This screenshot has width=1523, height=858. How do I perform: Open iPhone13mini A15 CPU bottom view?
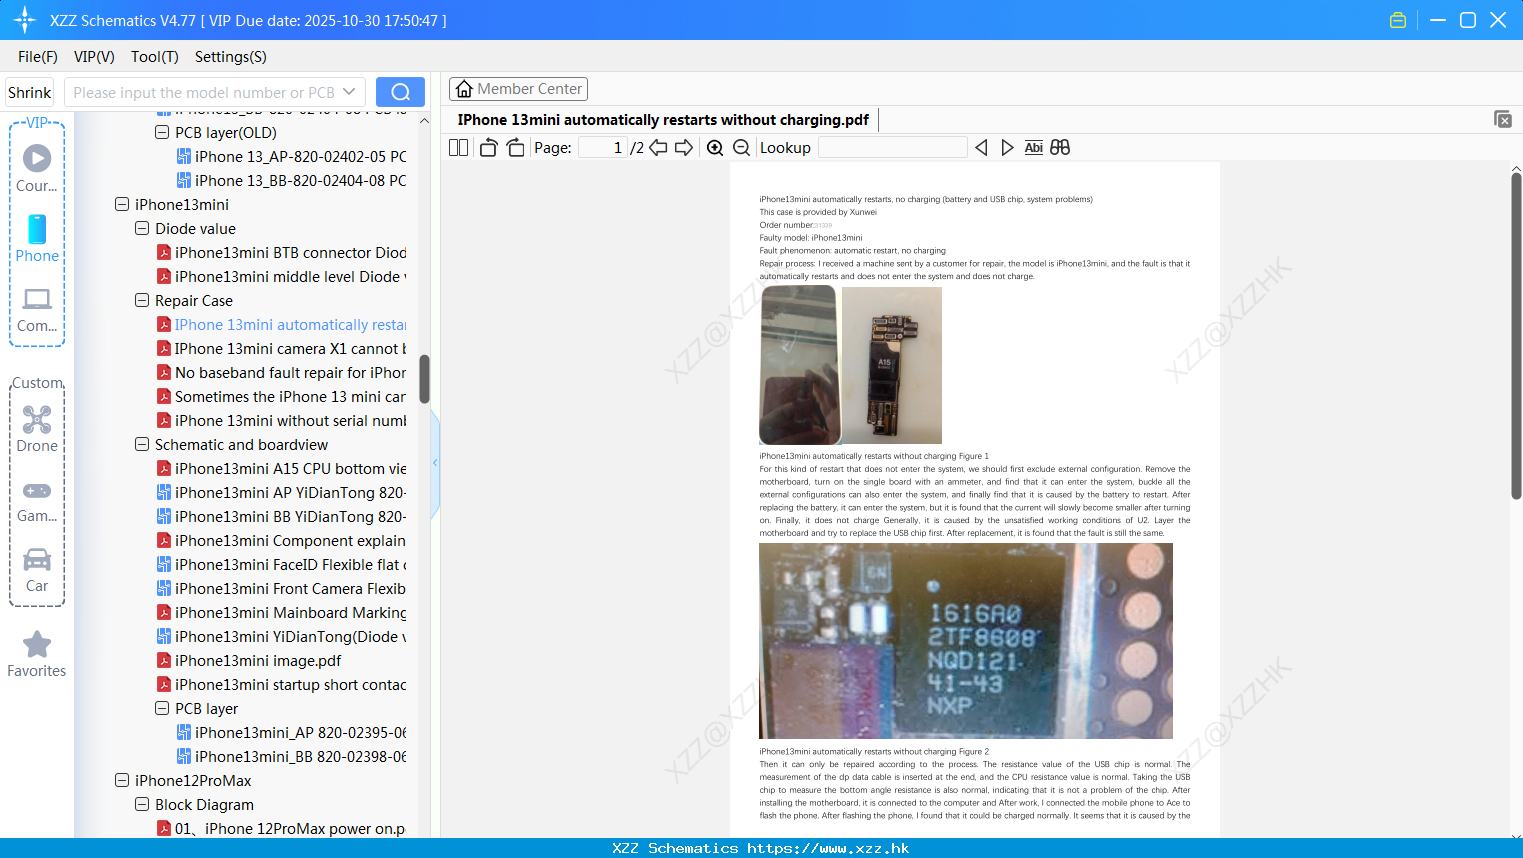coord(281,468)
